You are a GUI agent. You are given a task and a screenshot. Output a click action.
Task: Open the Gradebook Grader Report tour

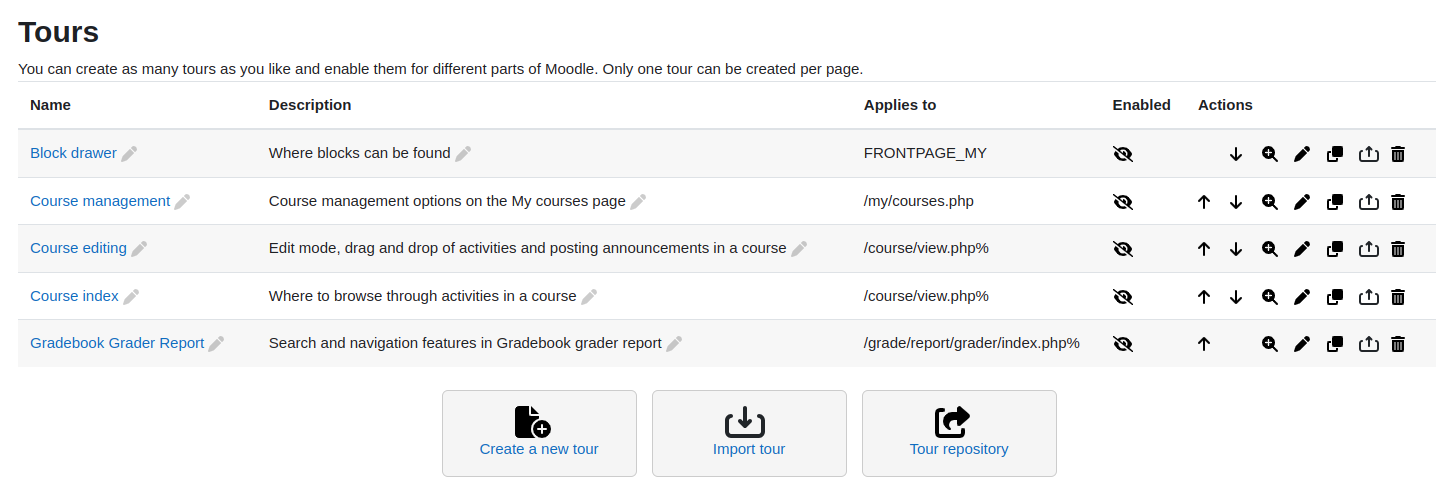pos(117,343)
